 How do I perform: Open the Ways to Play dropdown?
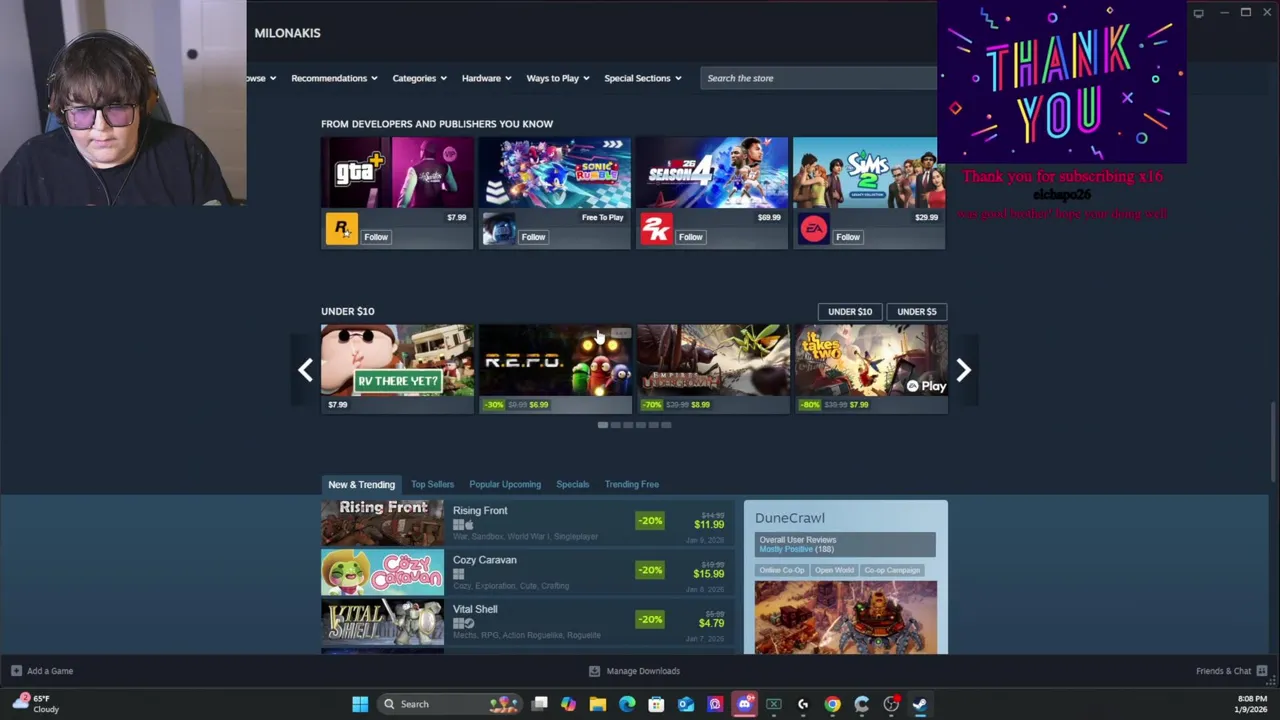pos(558,78)
